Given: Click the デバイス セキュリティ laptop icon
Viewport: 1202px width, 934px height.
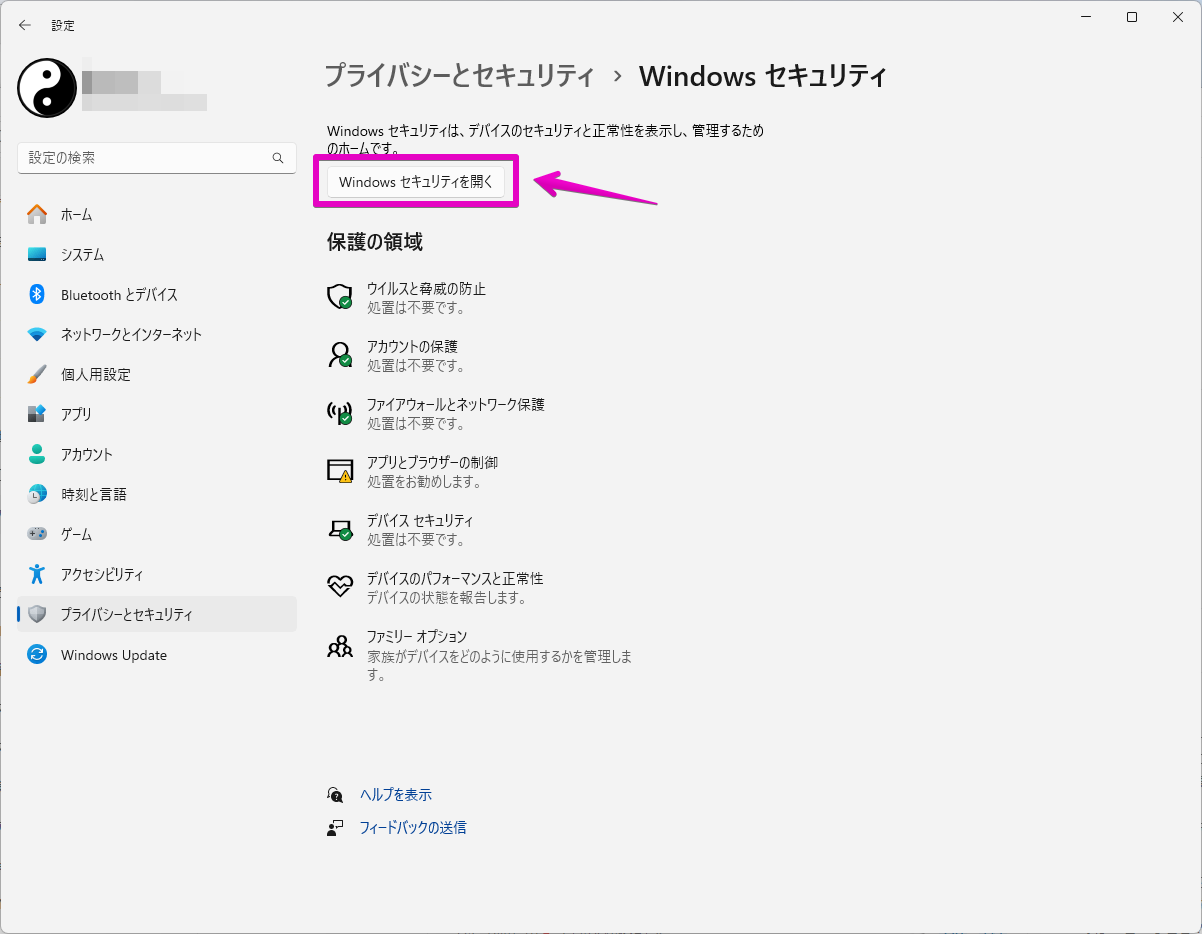Looking at the screenshot, I should point(340,529).
